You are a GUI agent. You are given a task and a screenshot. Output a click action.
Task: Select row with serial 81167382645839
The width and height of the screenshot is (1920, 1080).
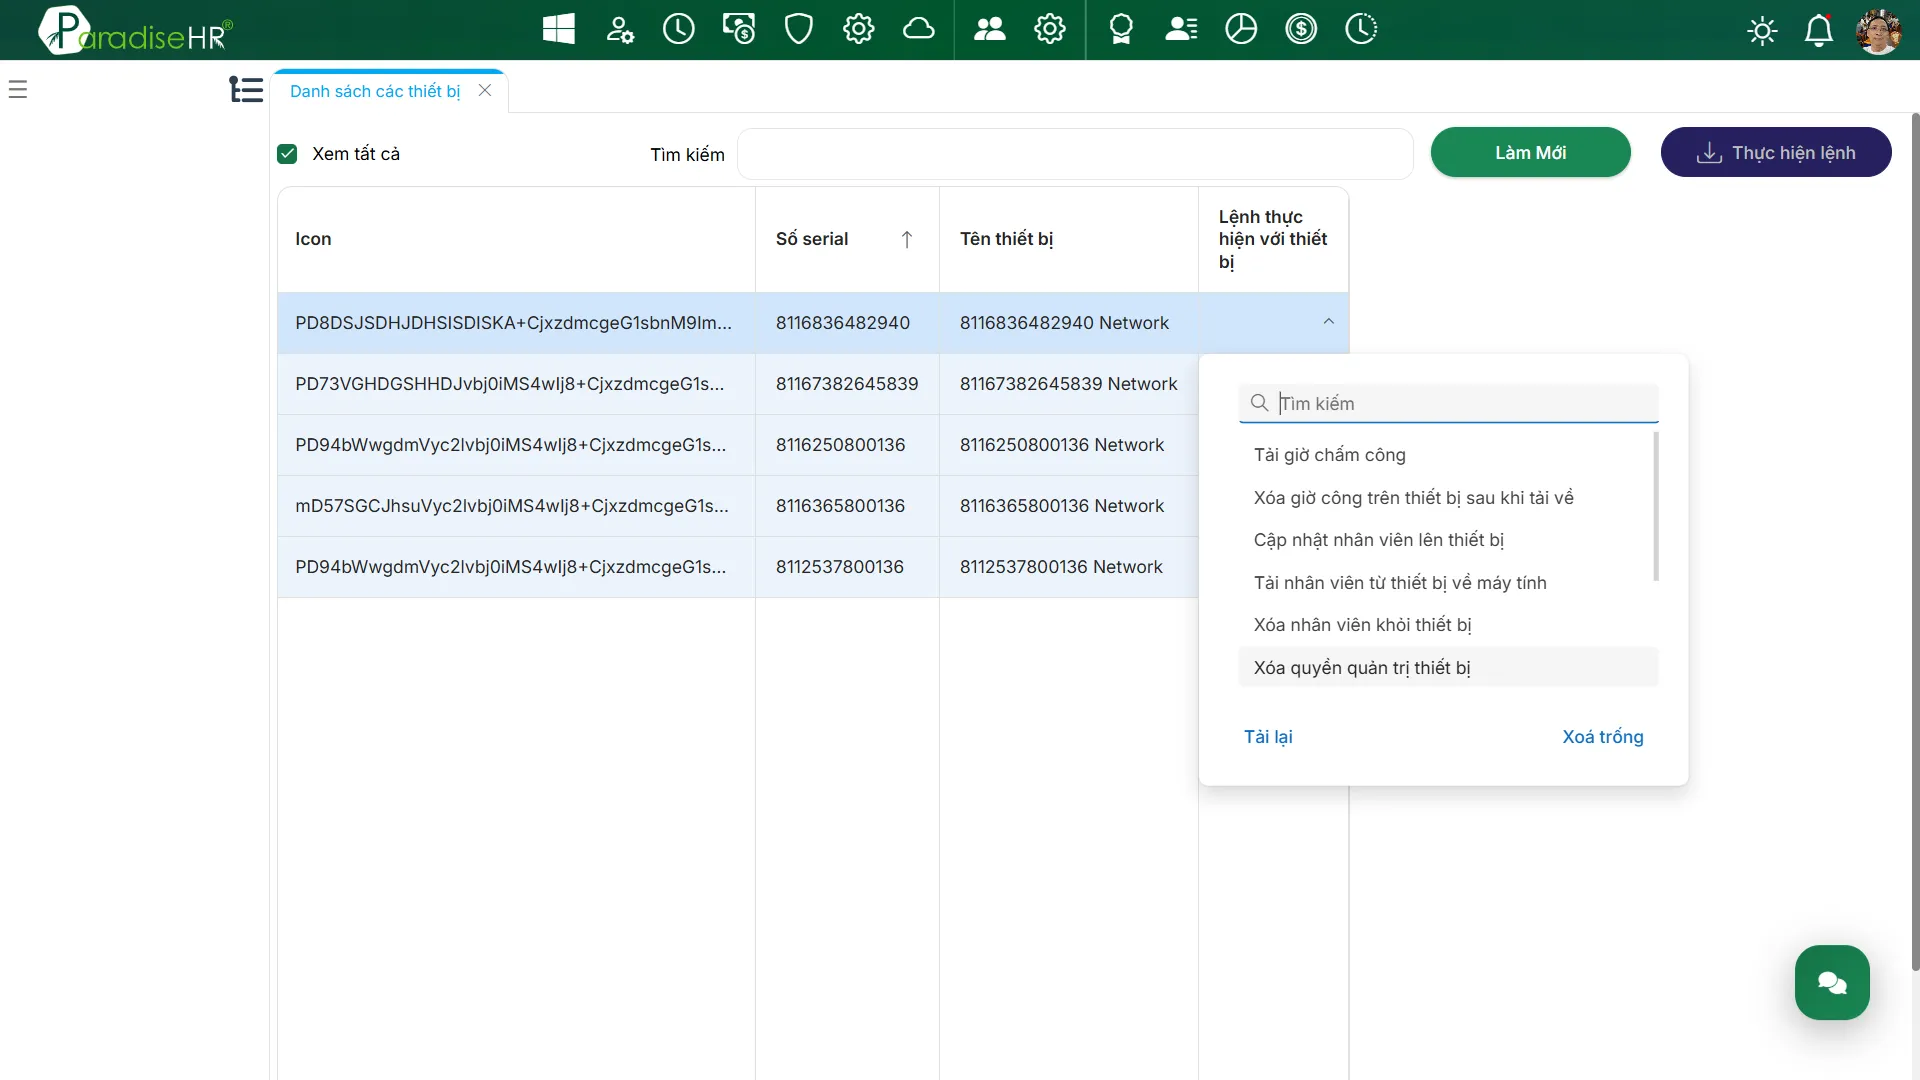[x=738, y=384]
